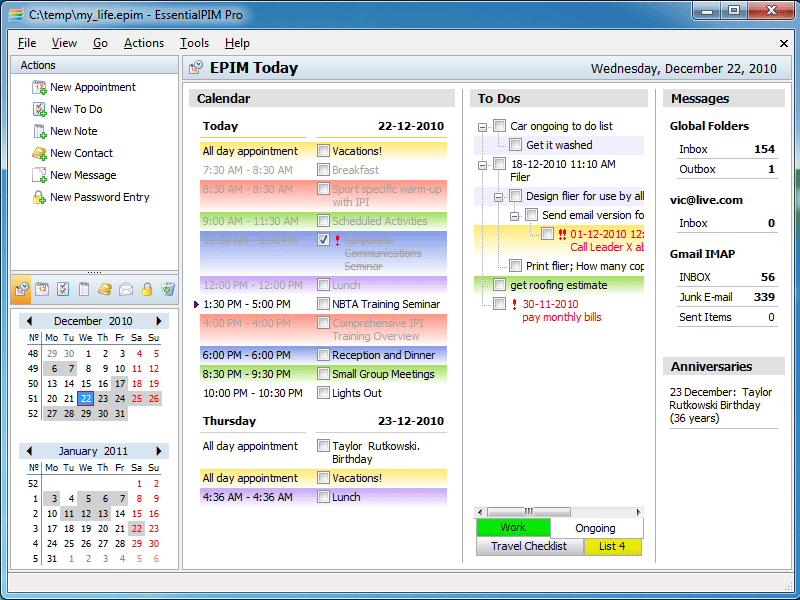Image resolution: width=800 pixels, height=600 pixels.
Task: Switch to the Ongoing to-do list tab
Action: [x=595, y=528]
